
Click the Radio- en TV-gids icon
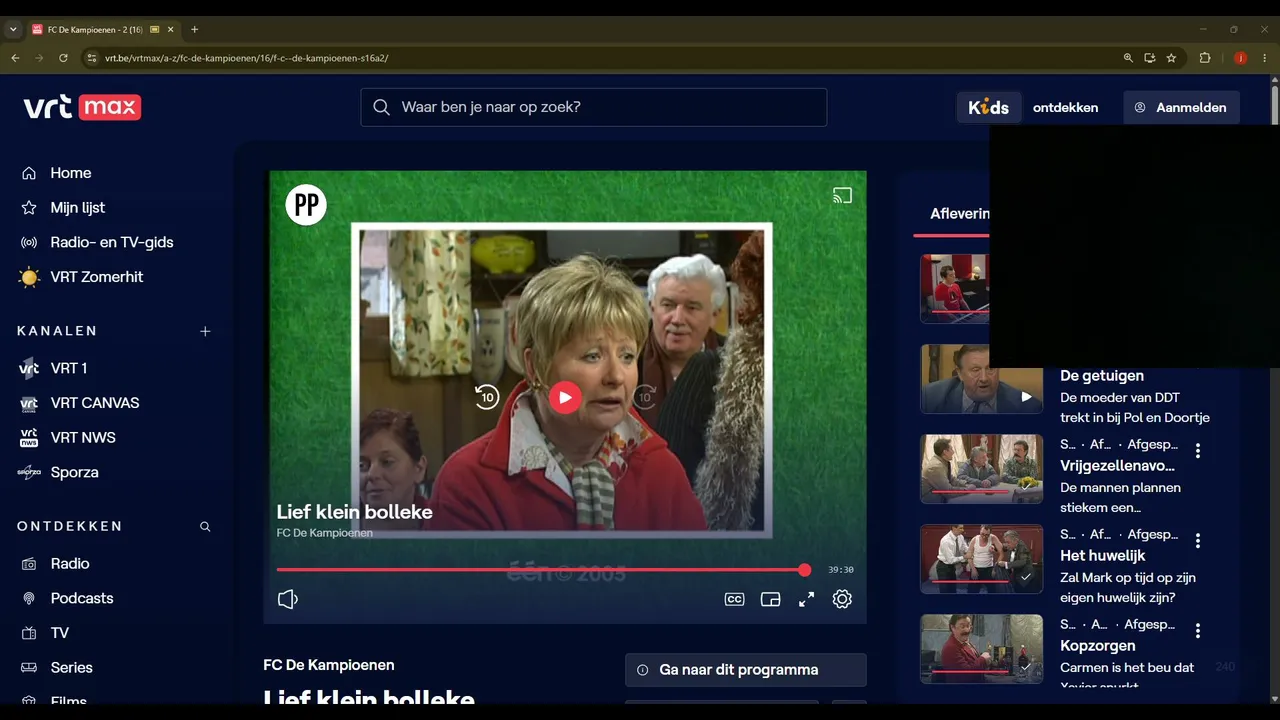pyautogui.click(x=29, y=242)
